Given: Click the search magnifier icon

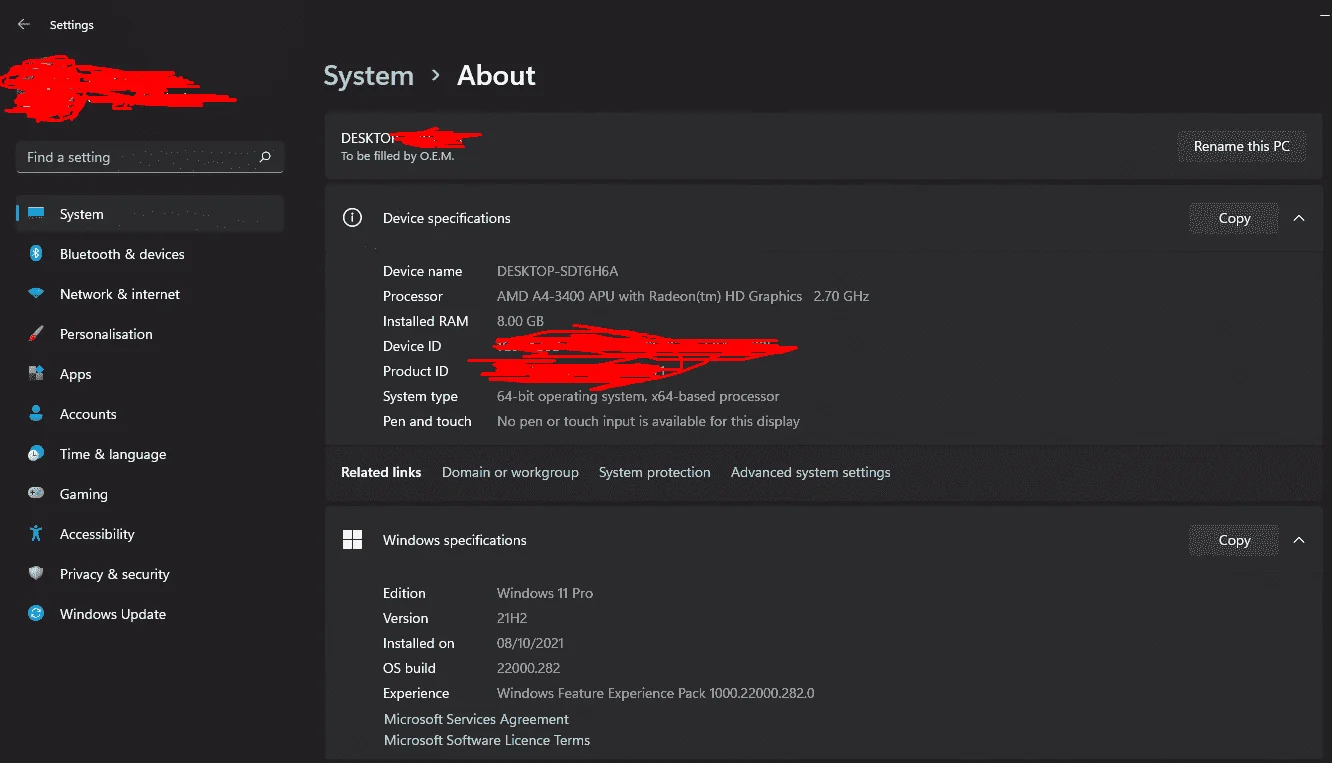Looking at the screenshot, I should click(x=265, y=157).
